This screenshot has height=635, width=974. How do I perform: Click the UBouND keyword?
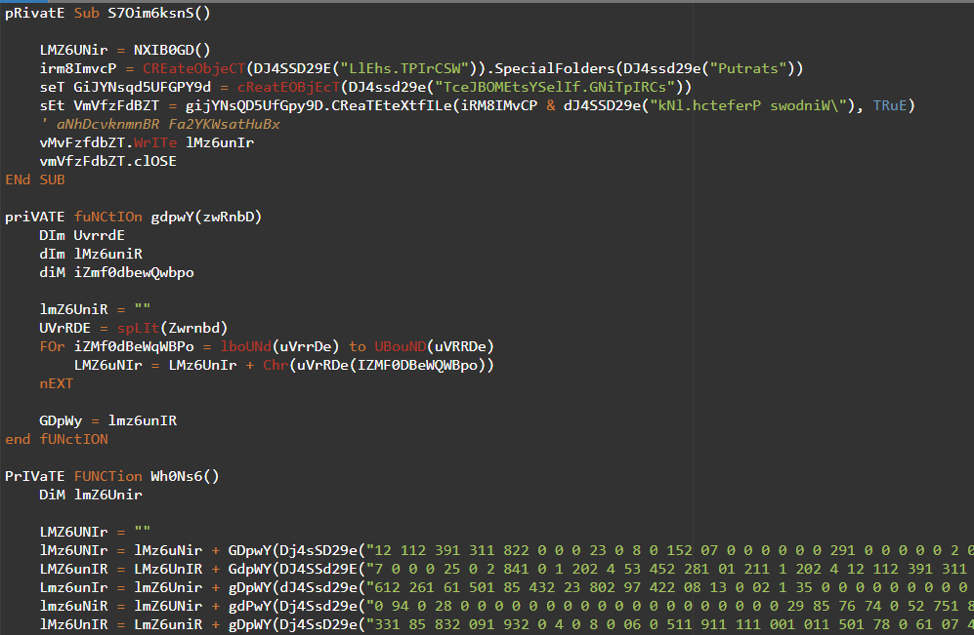pyautogui.click(x=400, y=347)
